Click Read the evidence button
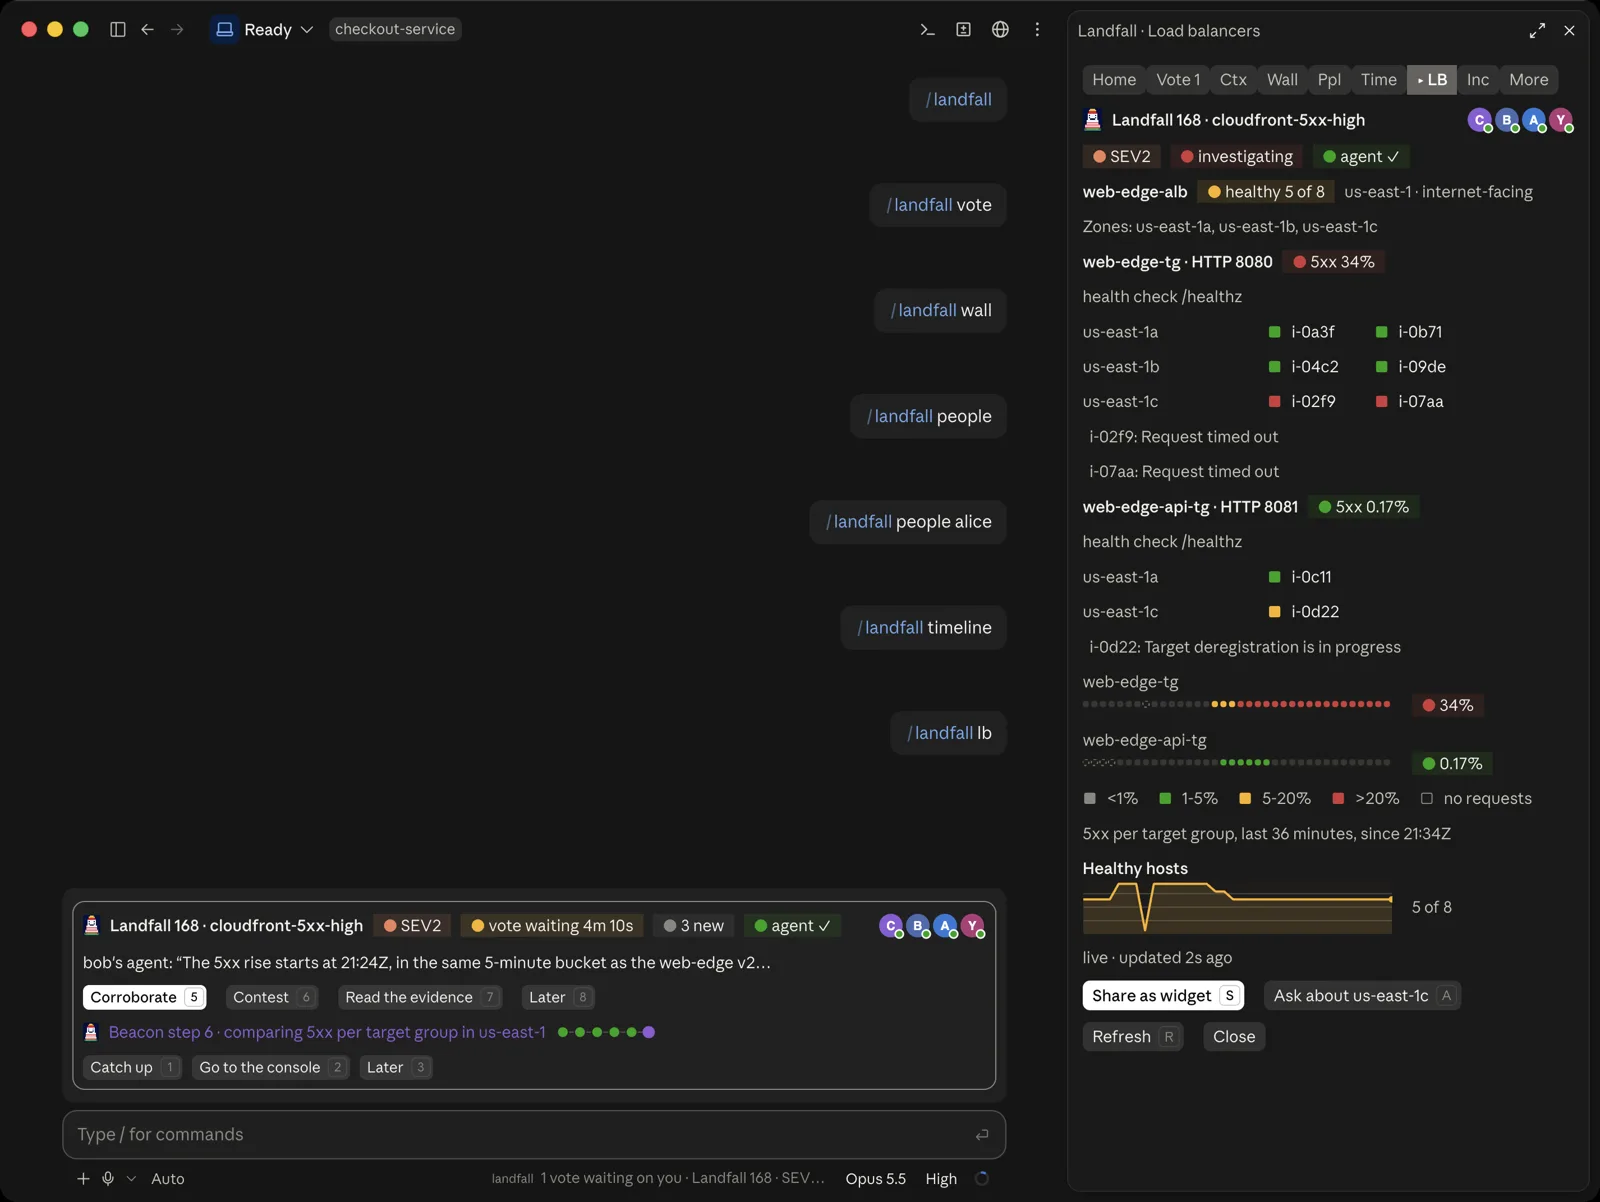Image resolution: width=1600 pixels, height=1202 pixels. point(420,997)
